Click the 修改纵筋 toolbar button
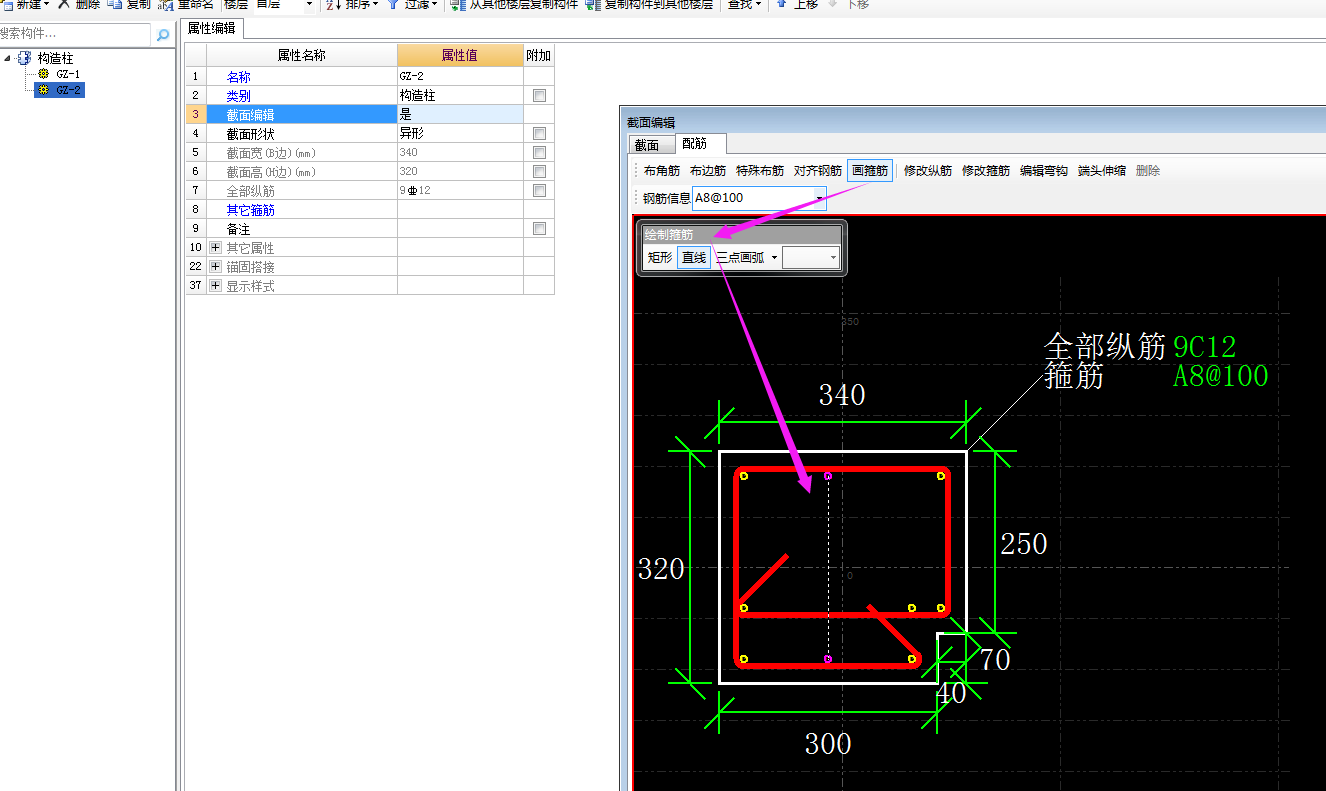Image resolution: width=1326 pixels, height=791 pixels. pos(928,170)
